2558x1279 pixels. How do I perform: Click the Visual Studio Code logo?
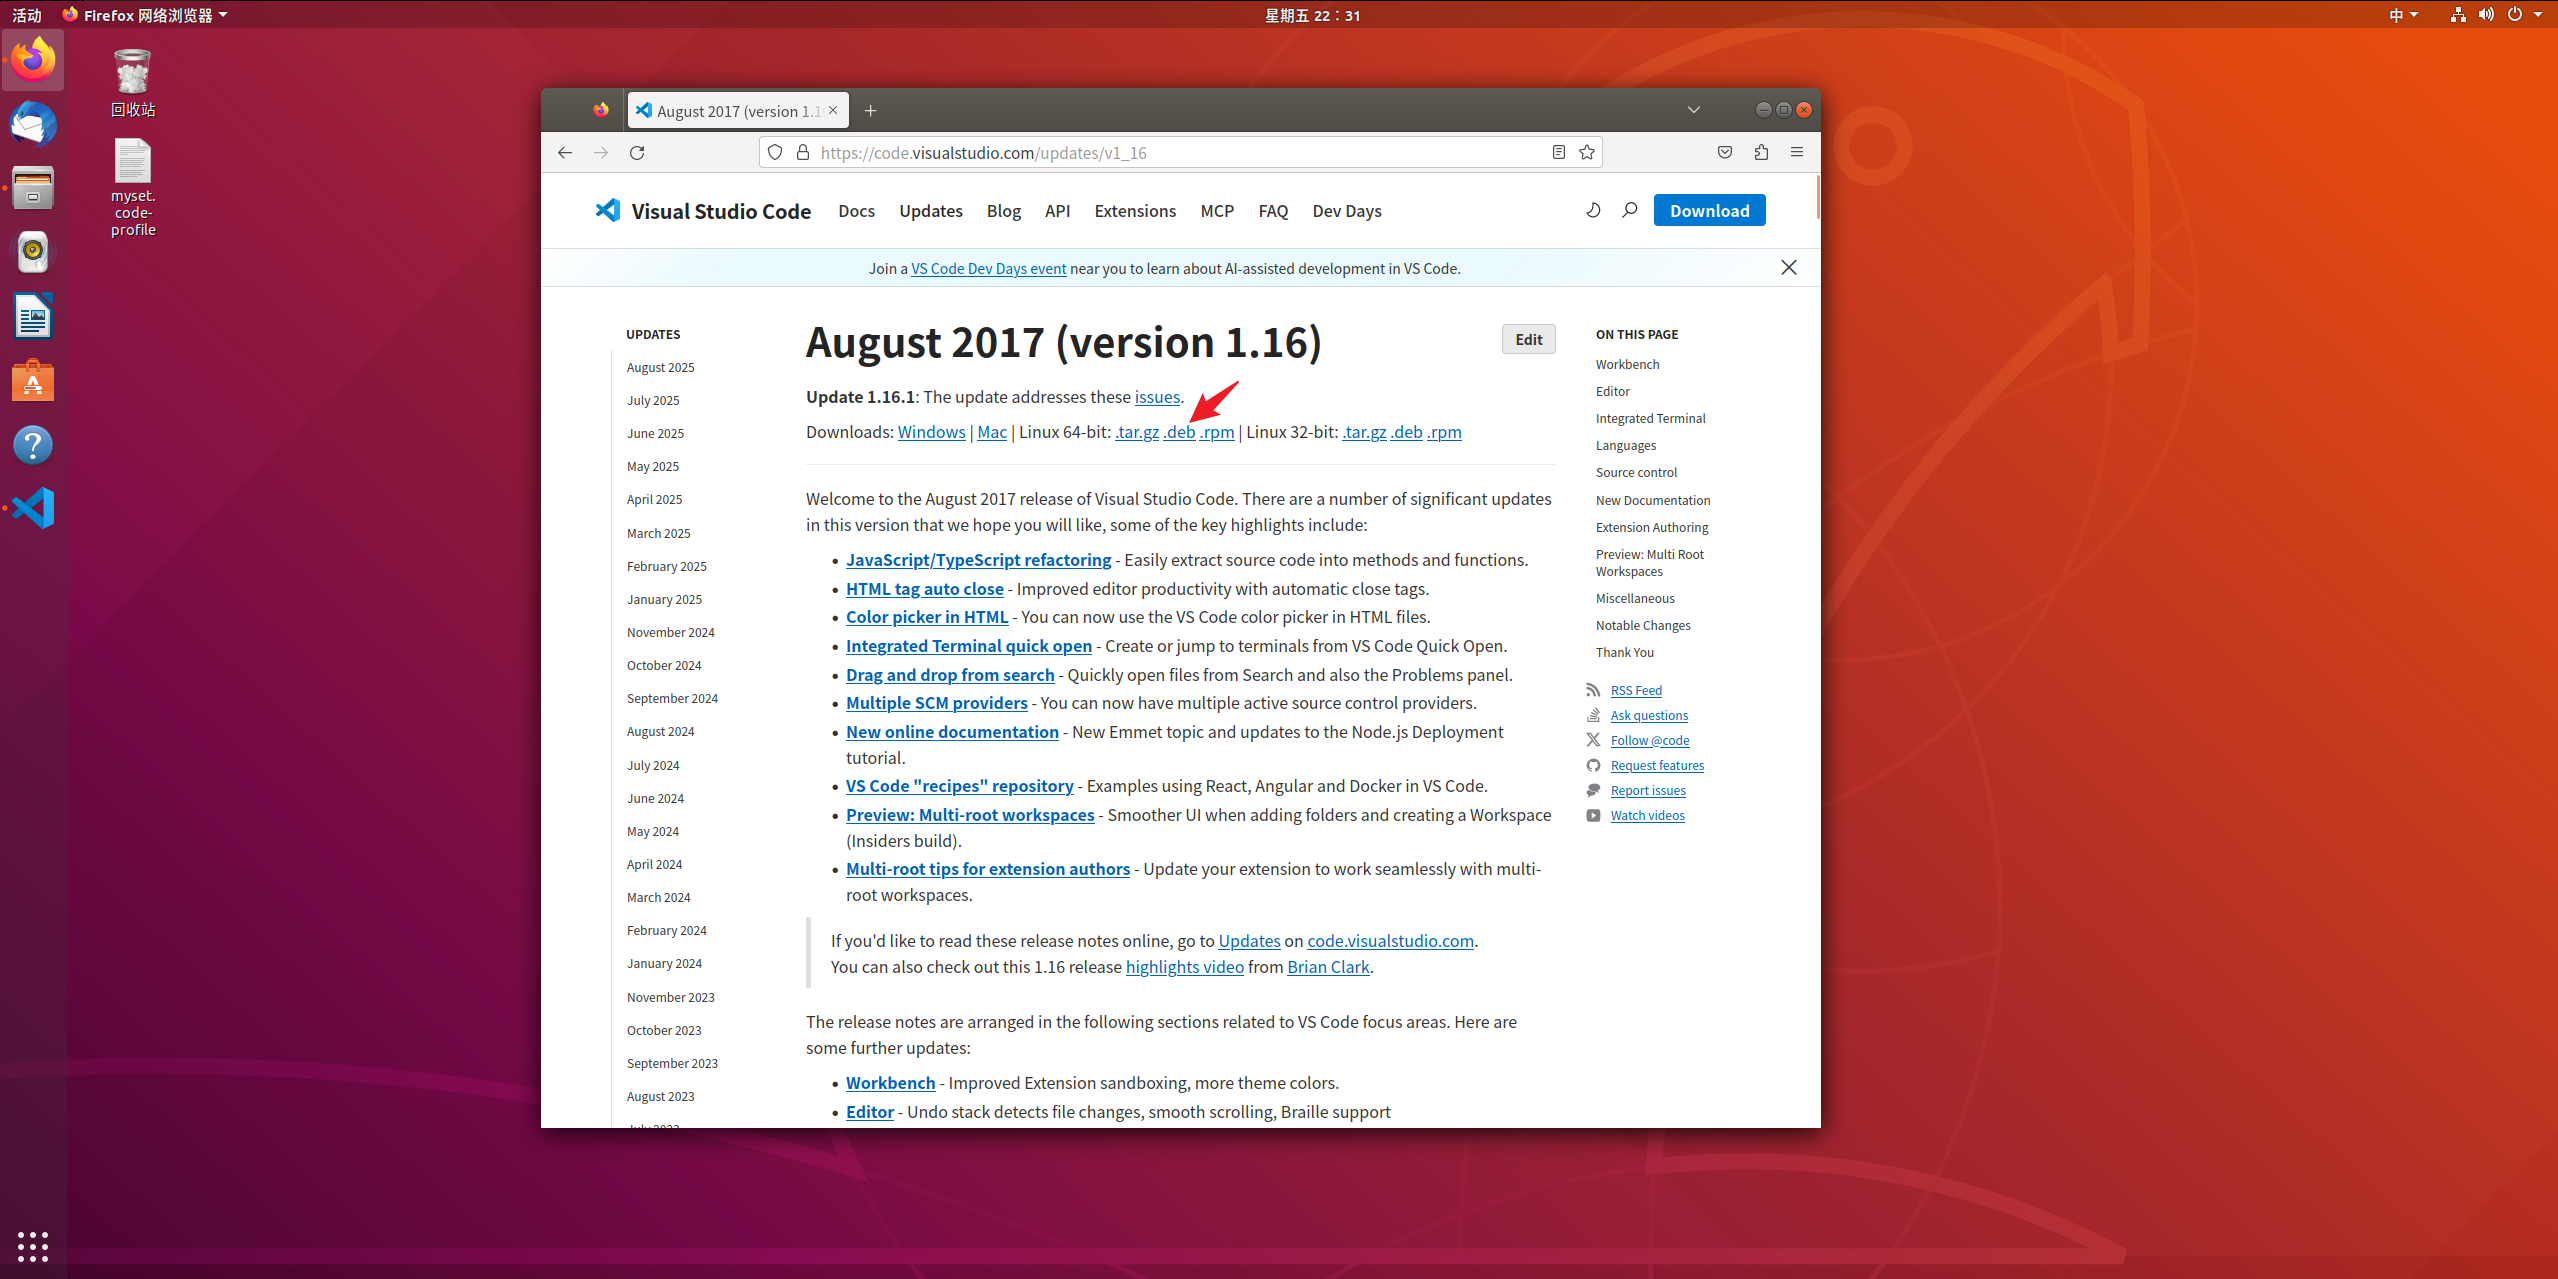click(607, 210)
